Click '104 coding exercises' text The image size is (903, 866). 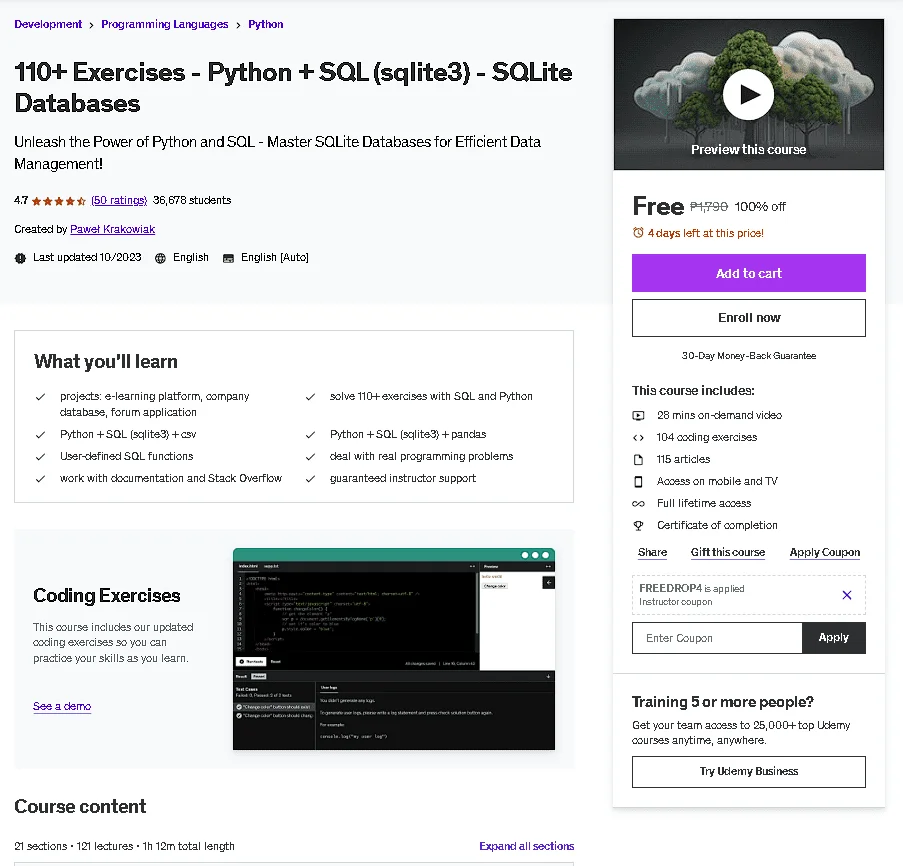(707, 437)
